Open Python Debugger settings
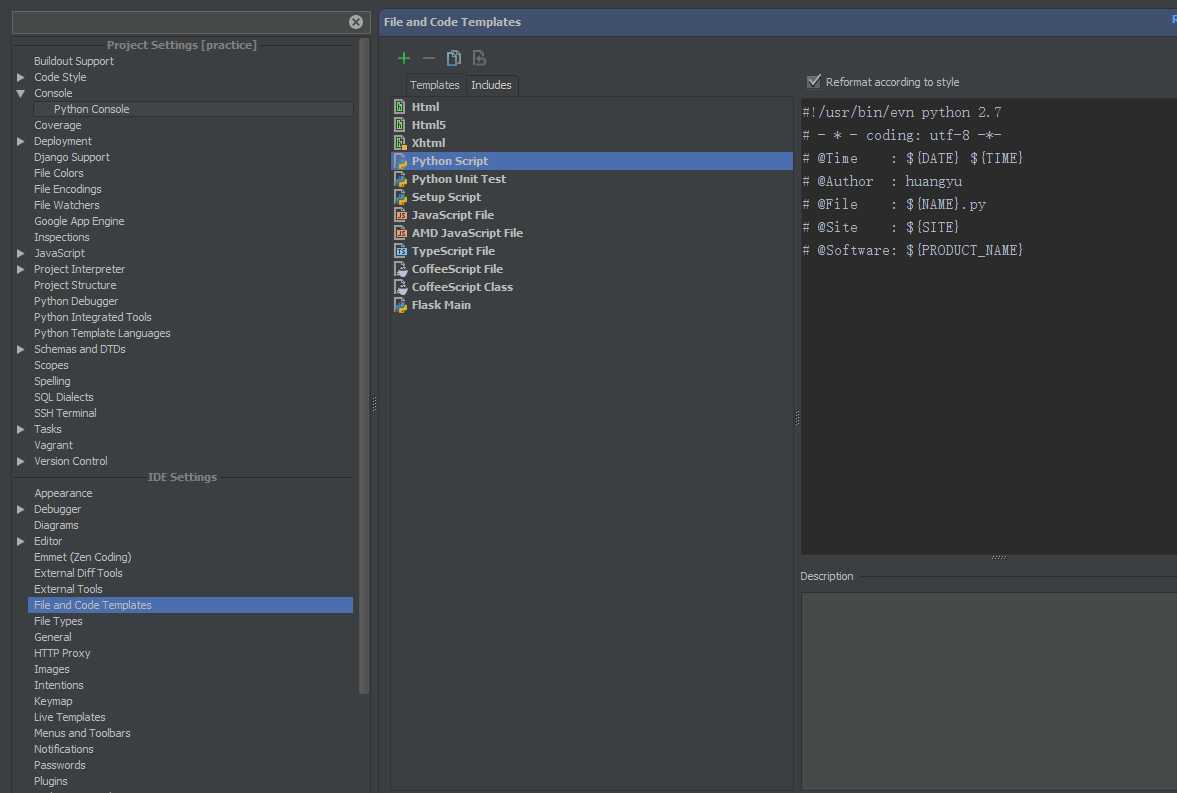The image size is (1177, 793). pyautogui.click(x=76, y=301)
